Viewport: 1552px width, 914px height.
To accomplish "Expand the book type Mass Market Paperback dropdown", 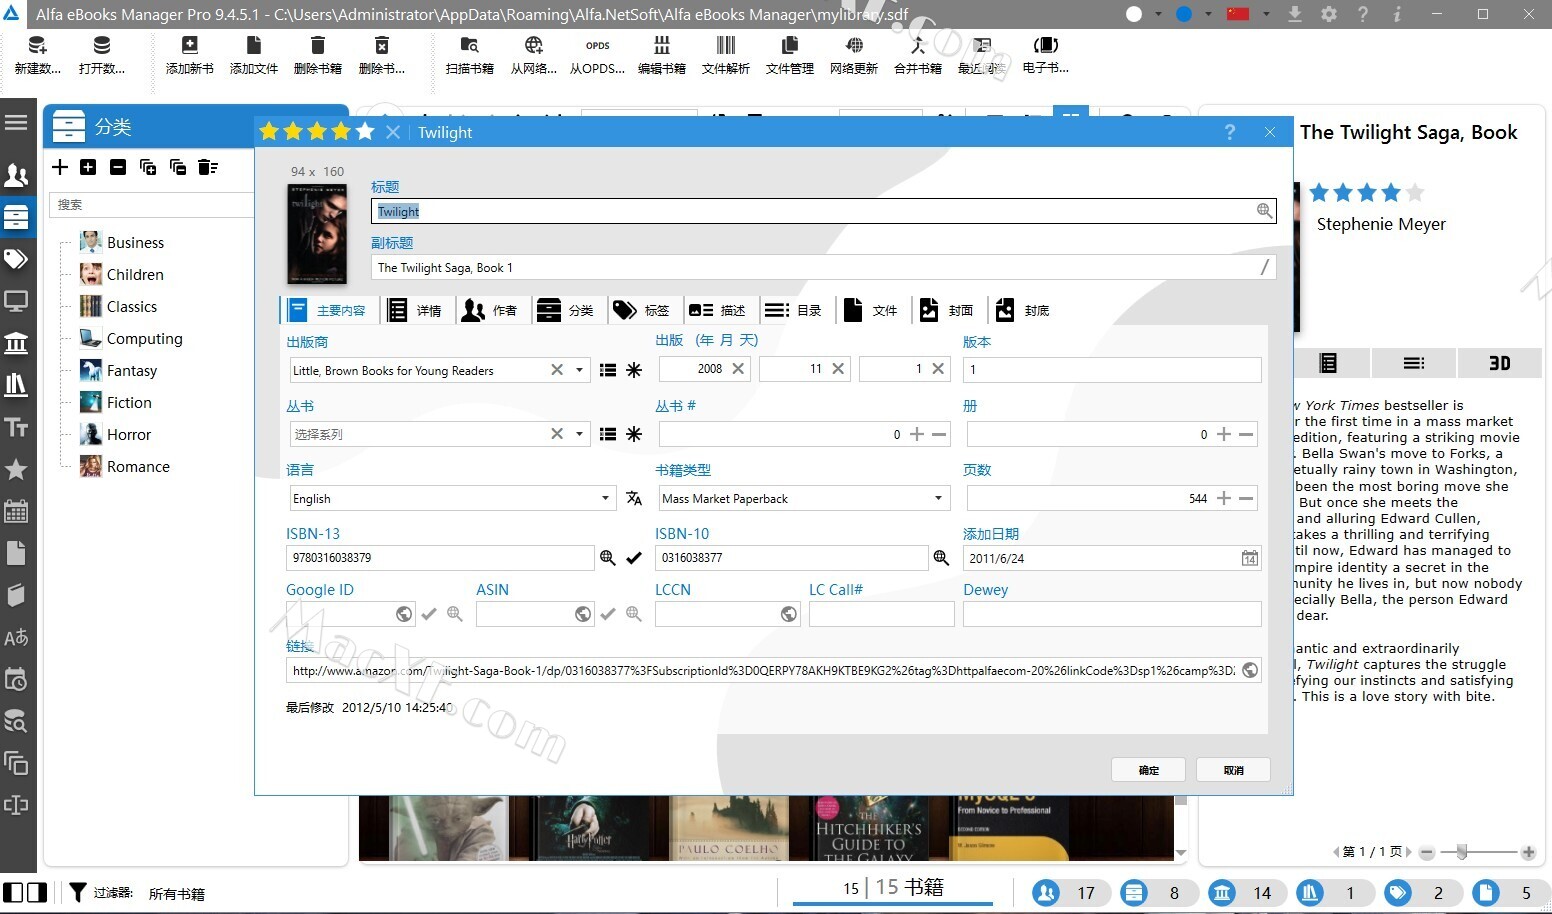I will [x=938, y=498].
